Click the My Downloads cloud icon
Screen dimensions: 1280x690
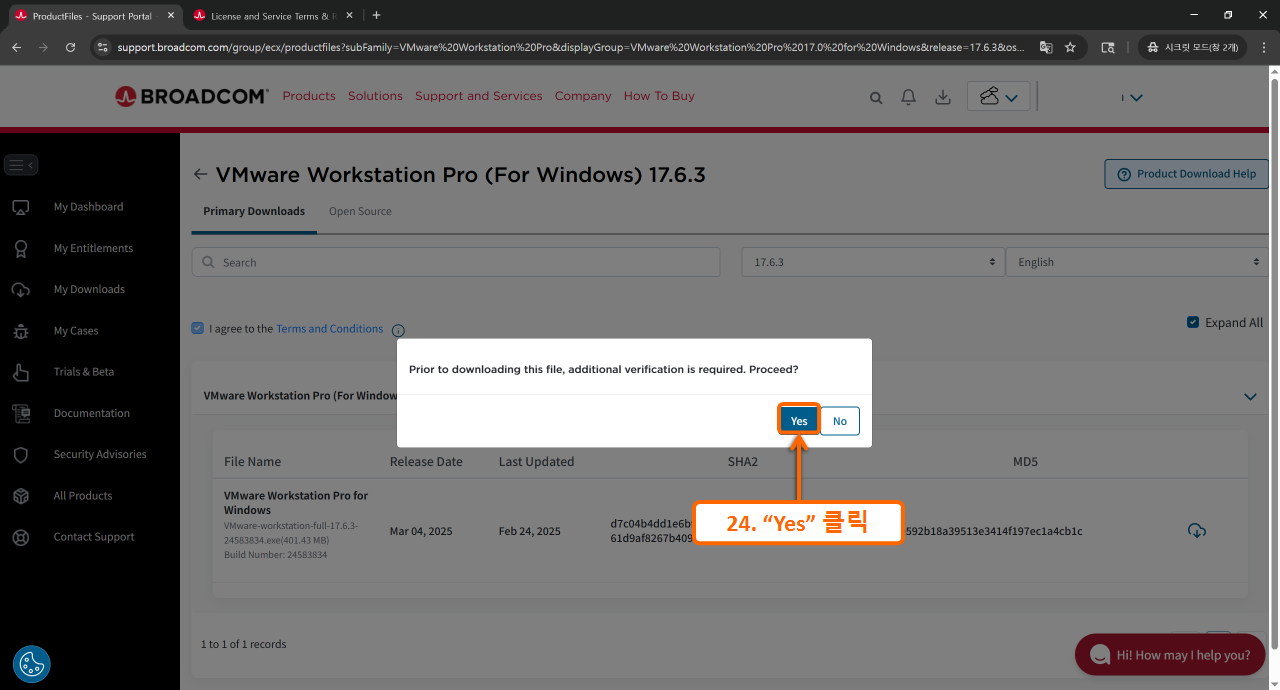[x=20, y=290]
